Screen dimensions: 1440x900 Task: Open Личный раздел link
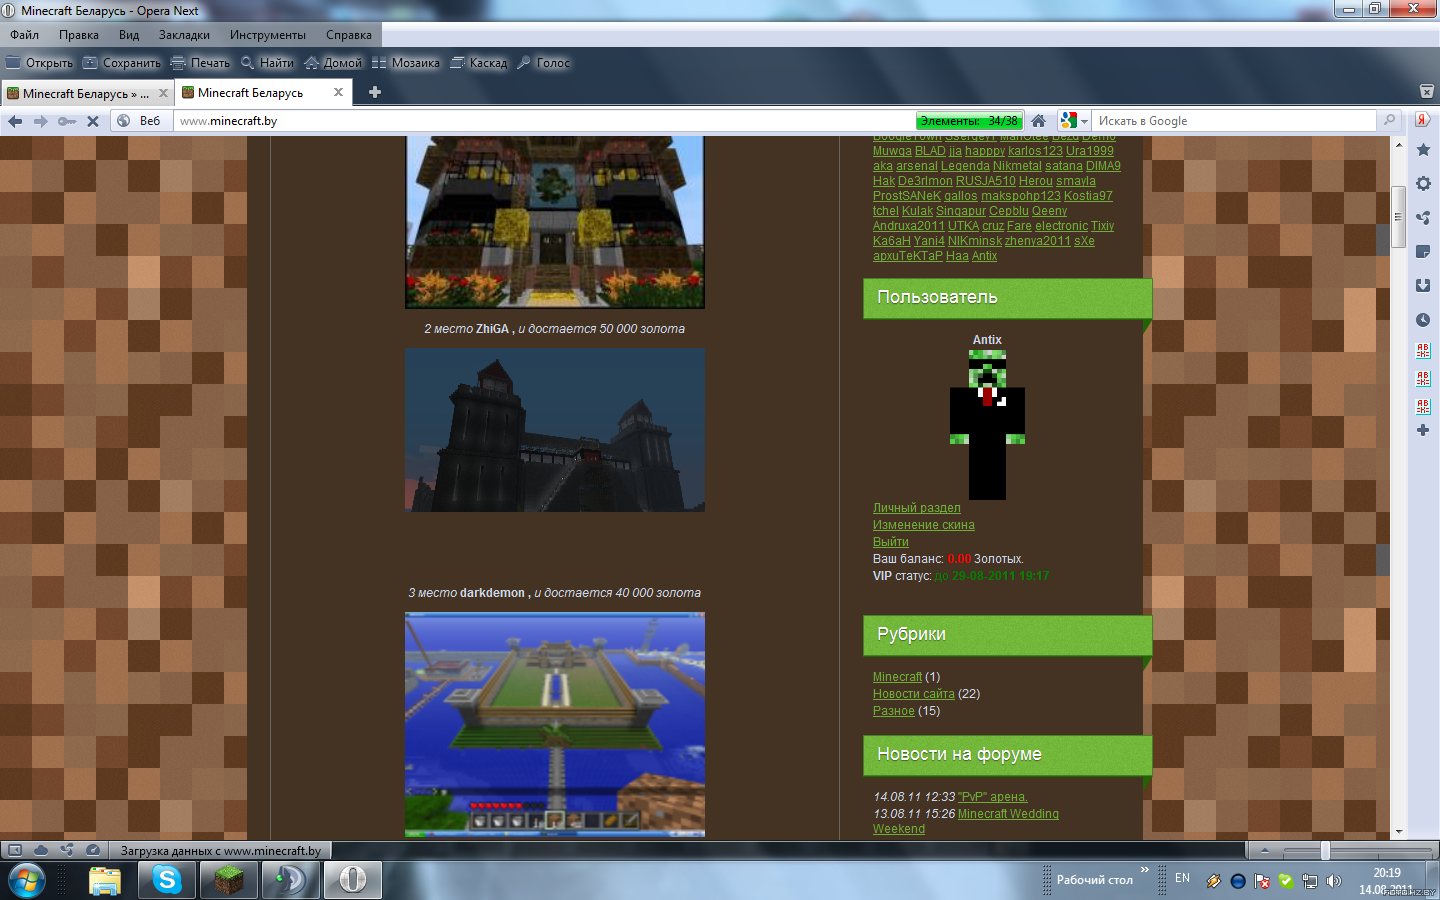917,508
